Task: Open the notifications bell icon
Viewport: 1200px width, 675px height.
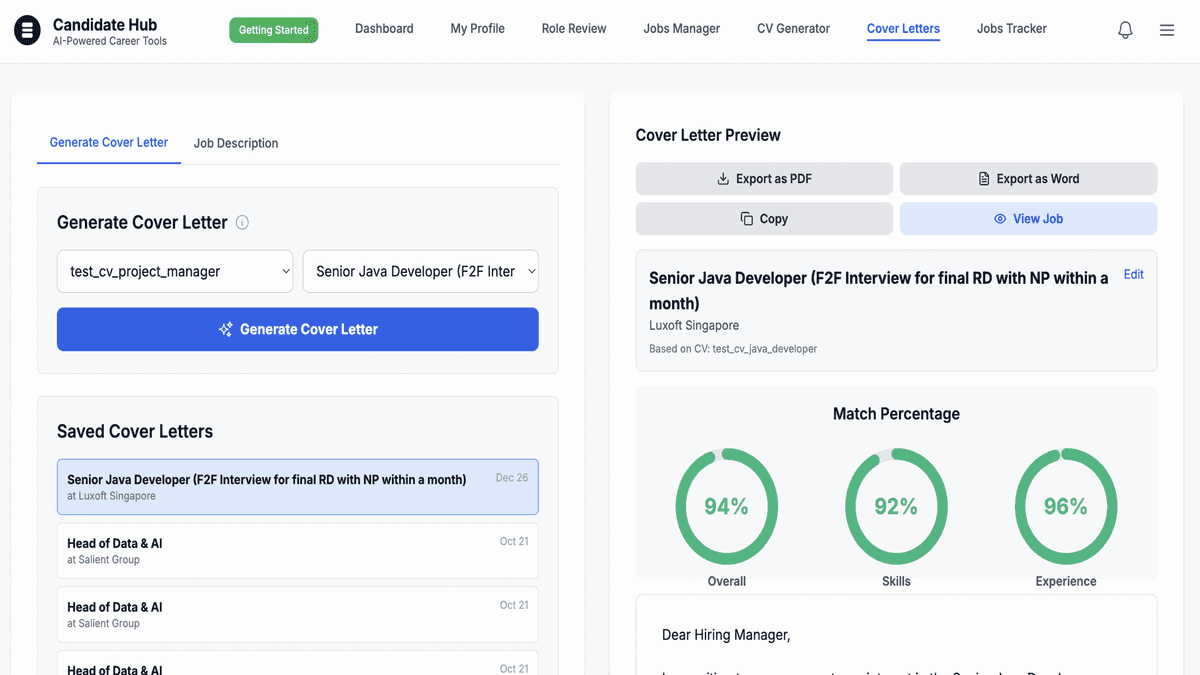Action: tap(1125, 30)
